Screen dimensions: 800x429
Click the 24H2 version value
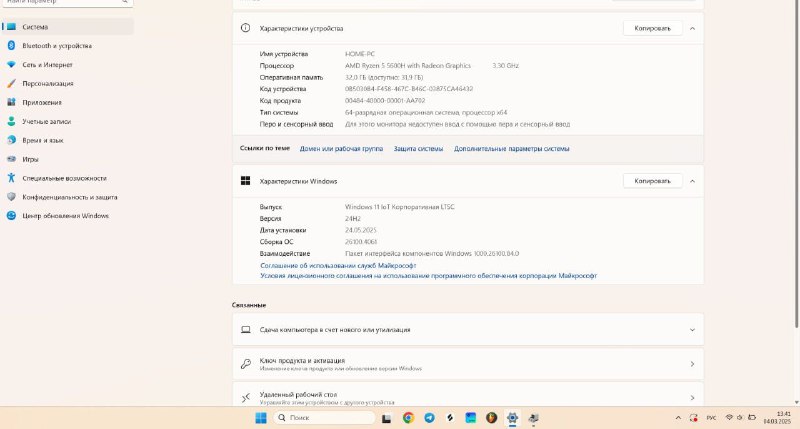[353, 218]
